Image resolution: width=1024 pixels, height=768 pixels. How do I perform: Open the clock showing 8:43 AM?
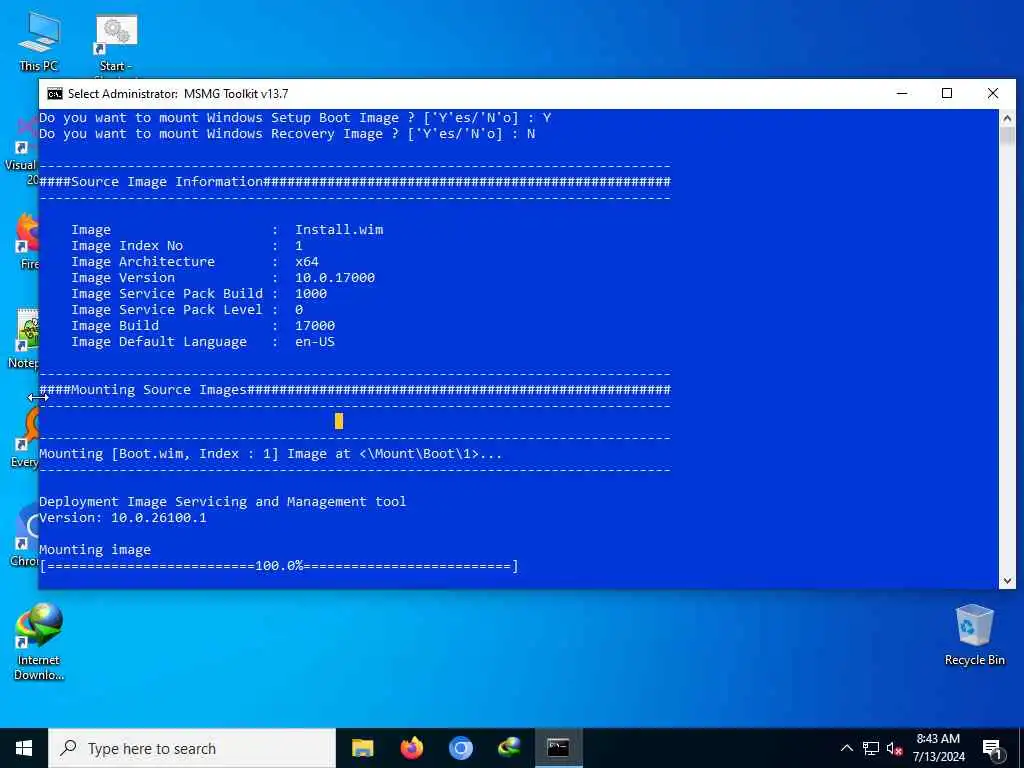click(x=938, y=748)
